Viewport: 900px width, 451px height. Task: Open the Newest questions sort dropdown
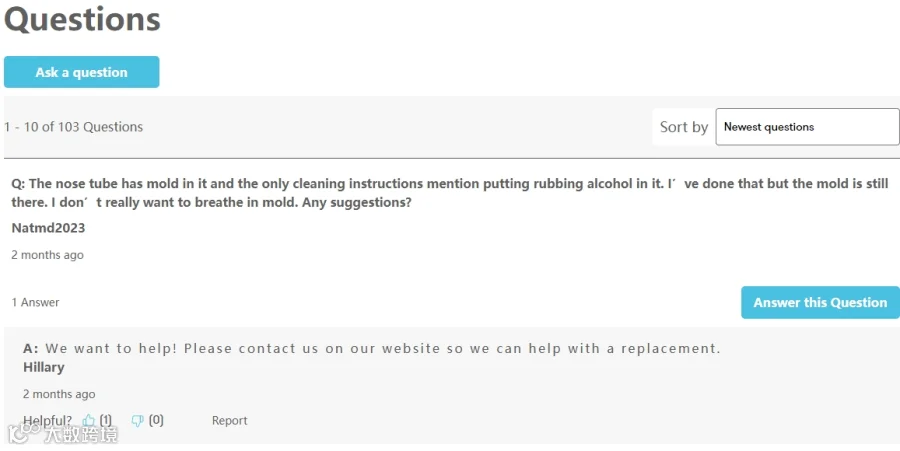click(807, 127)
